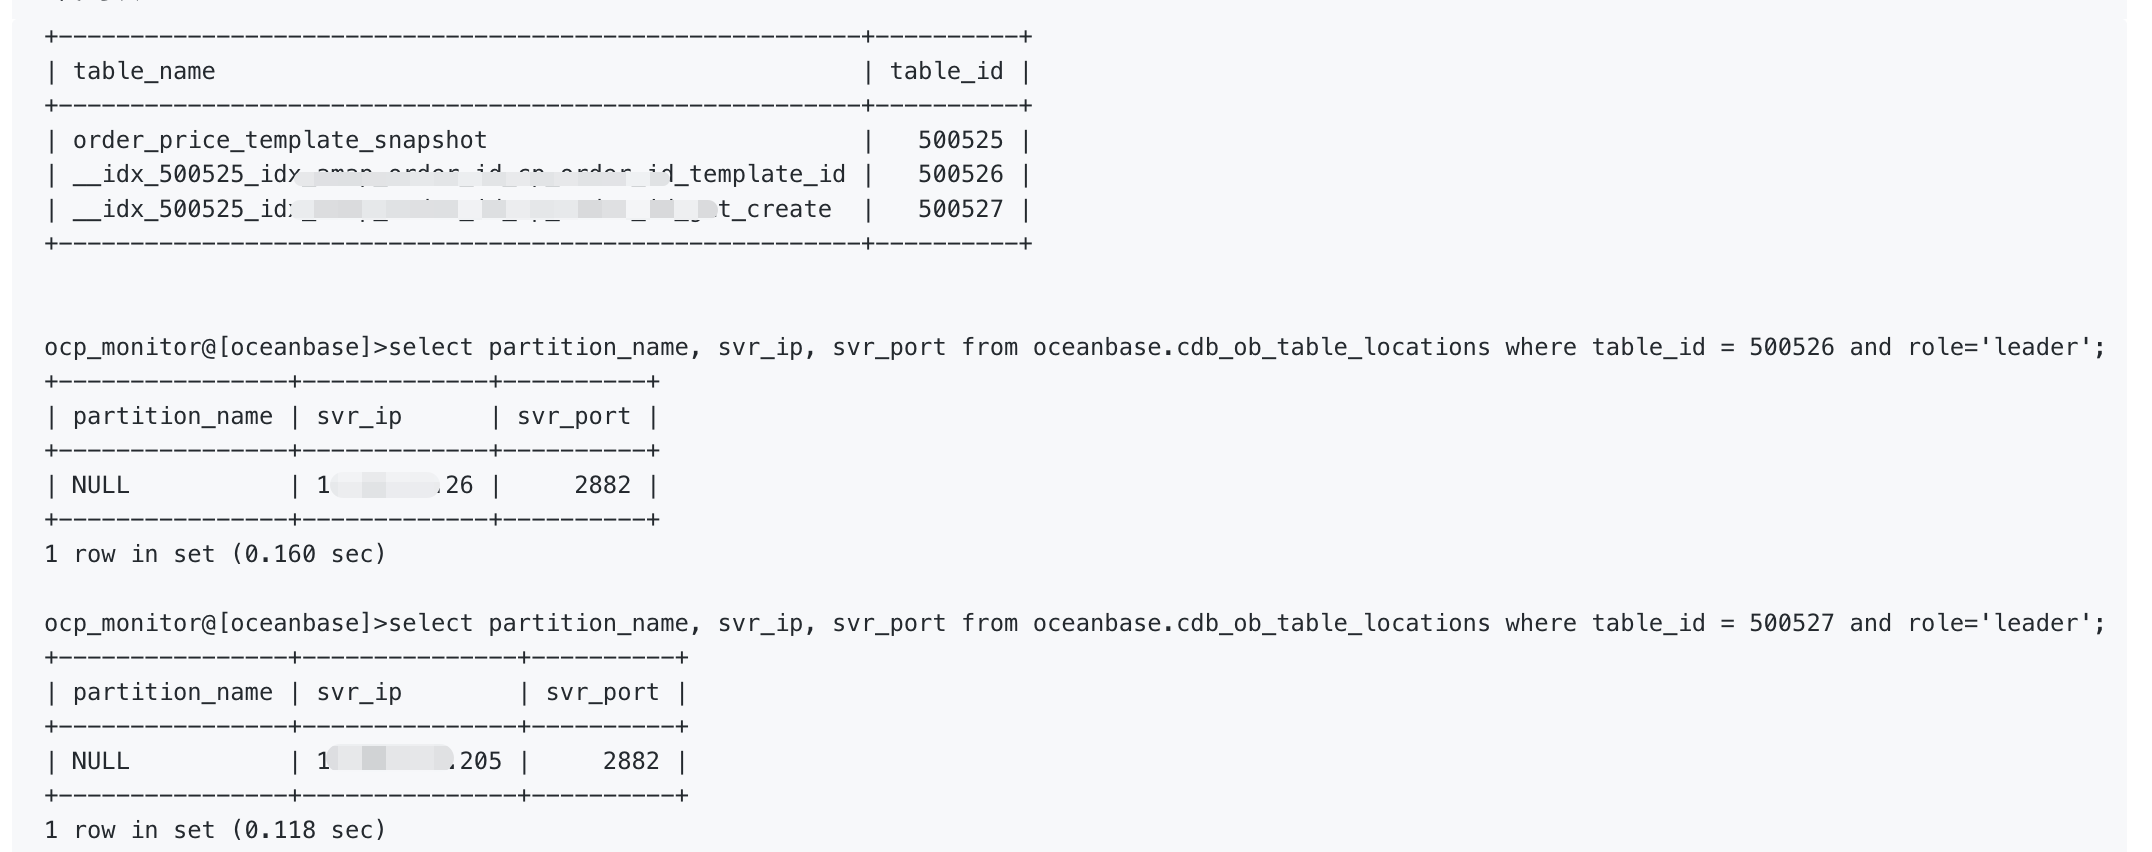Click svr_port header in second result table
The image size is (2152, 852).
602,692
